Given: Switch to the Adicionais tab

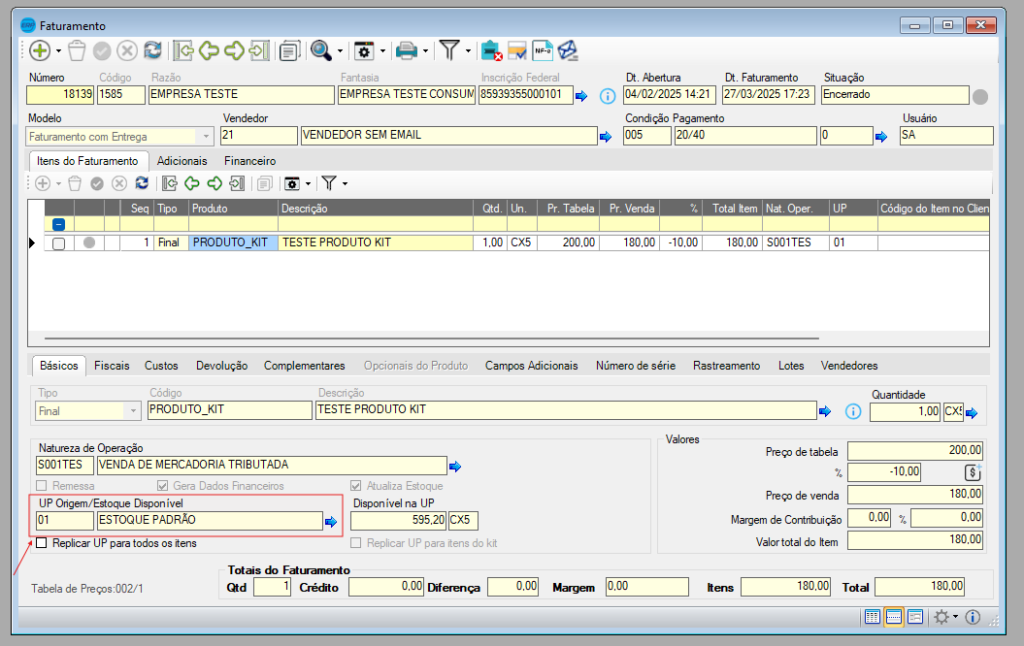Looking at the screenshot, I should (x=182, y=161).
